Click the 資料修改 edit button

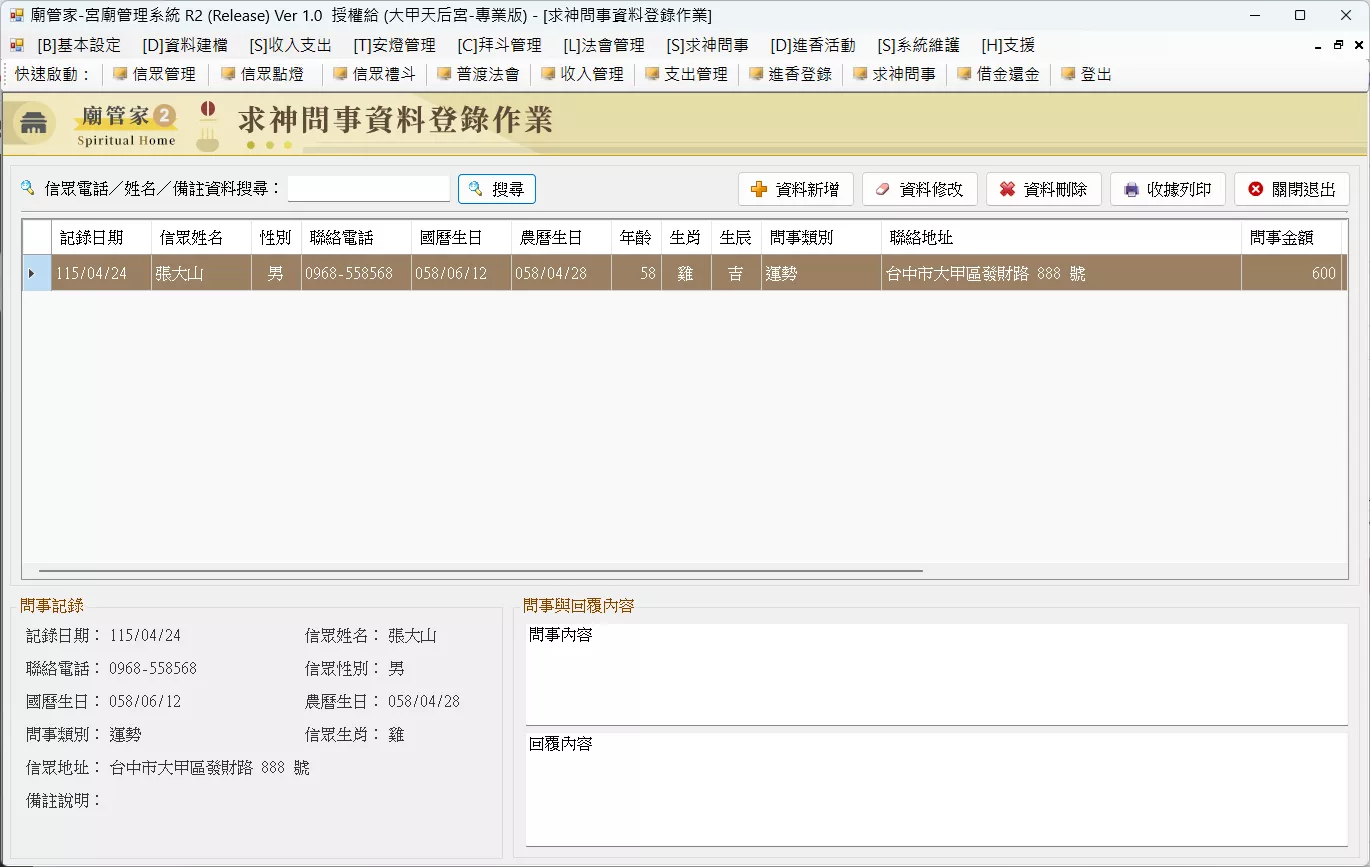(x=920, y=189)
